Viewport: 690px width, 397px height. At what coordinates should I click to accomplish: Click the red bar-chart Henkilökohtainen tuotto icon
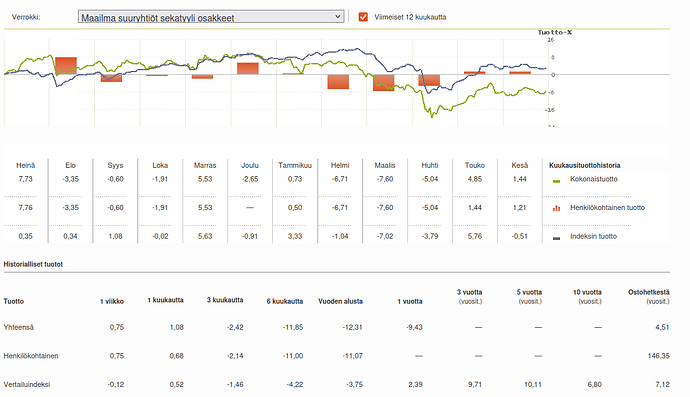point(556,208)
